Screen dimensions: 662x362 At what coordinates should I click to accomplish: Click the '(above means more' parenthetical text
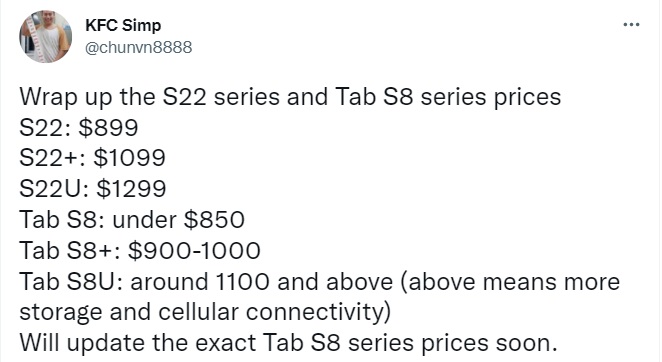[x=509, y=282]
